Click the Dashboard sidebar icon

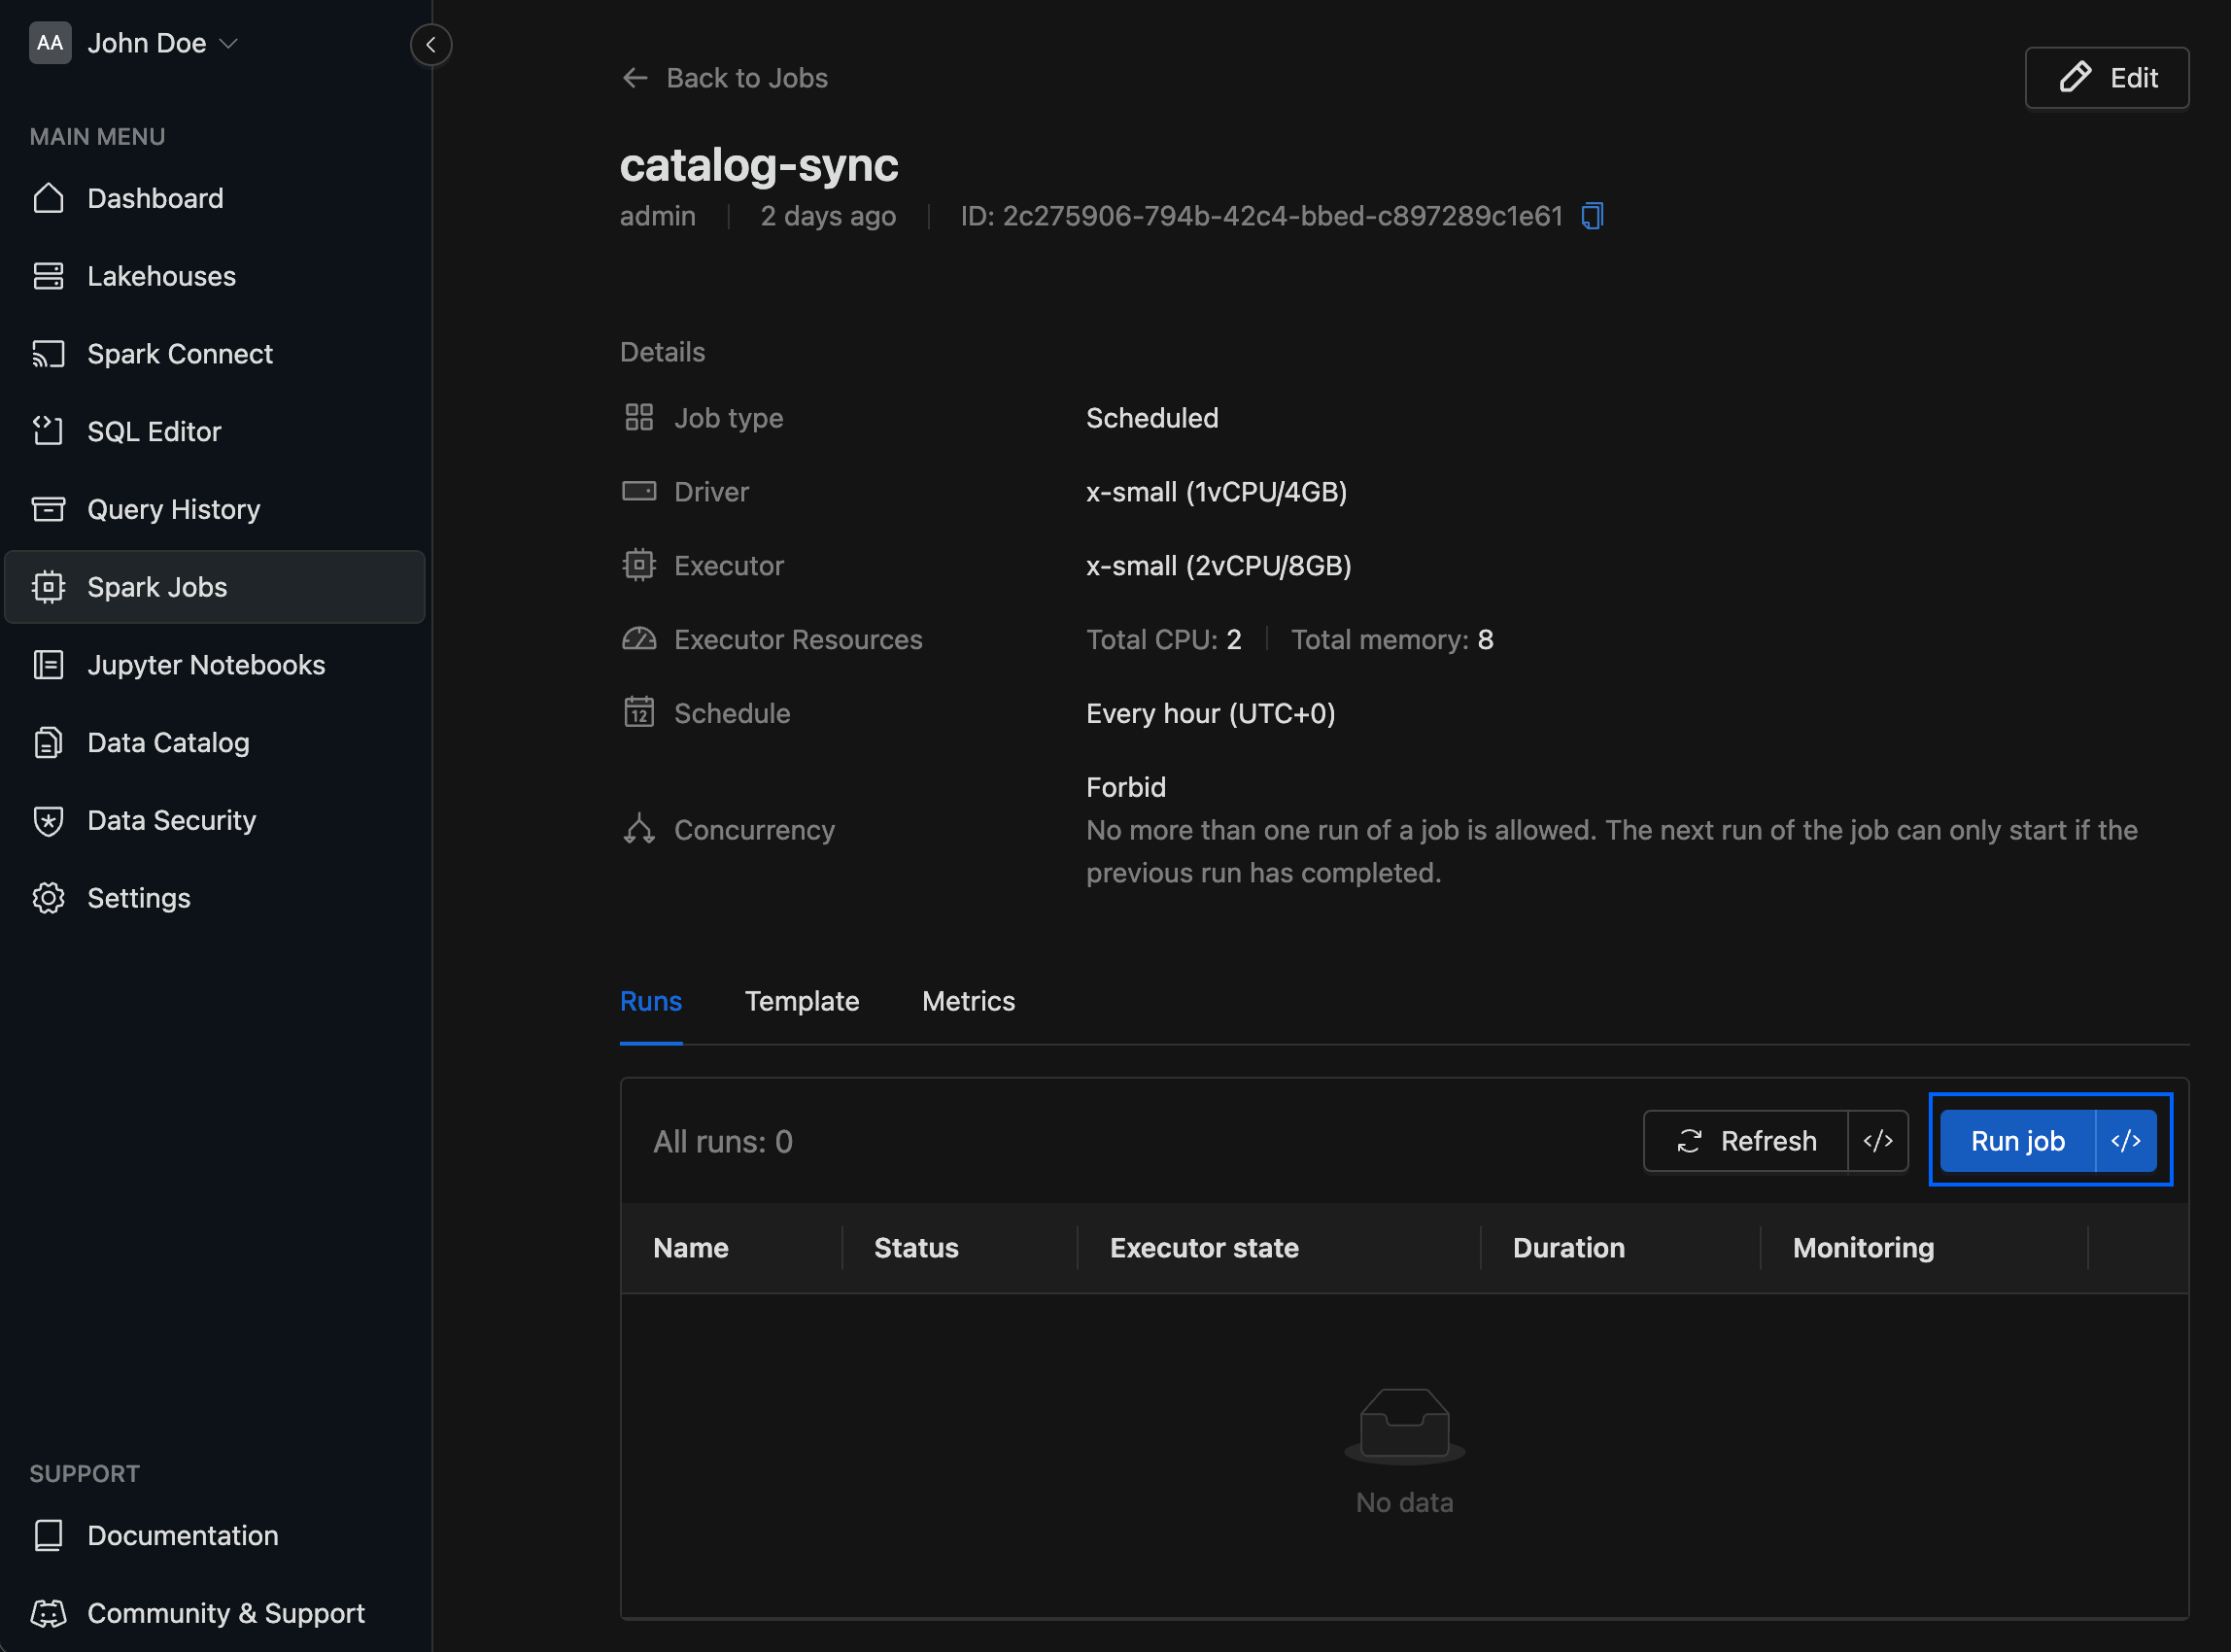[49, 196]
